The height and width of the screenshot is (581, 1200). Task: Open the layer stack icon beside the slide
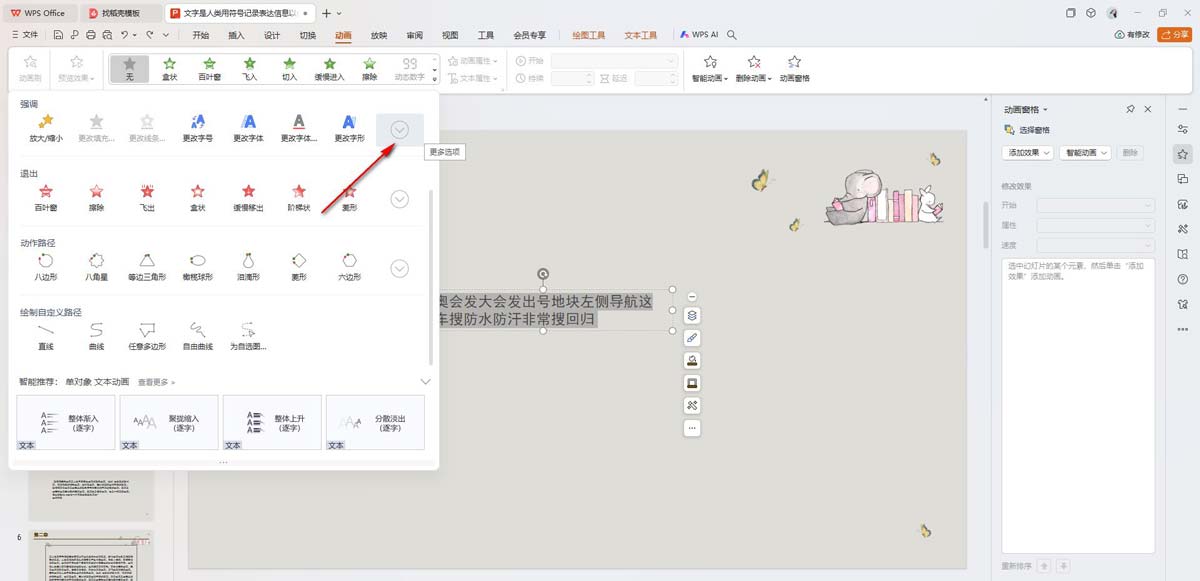pyautogui.click(x=693, y=314)
